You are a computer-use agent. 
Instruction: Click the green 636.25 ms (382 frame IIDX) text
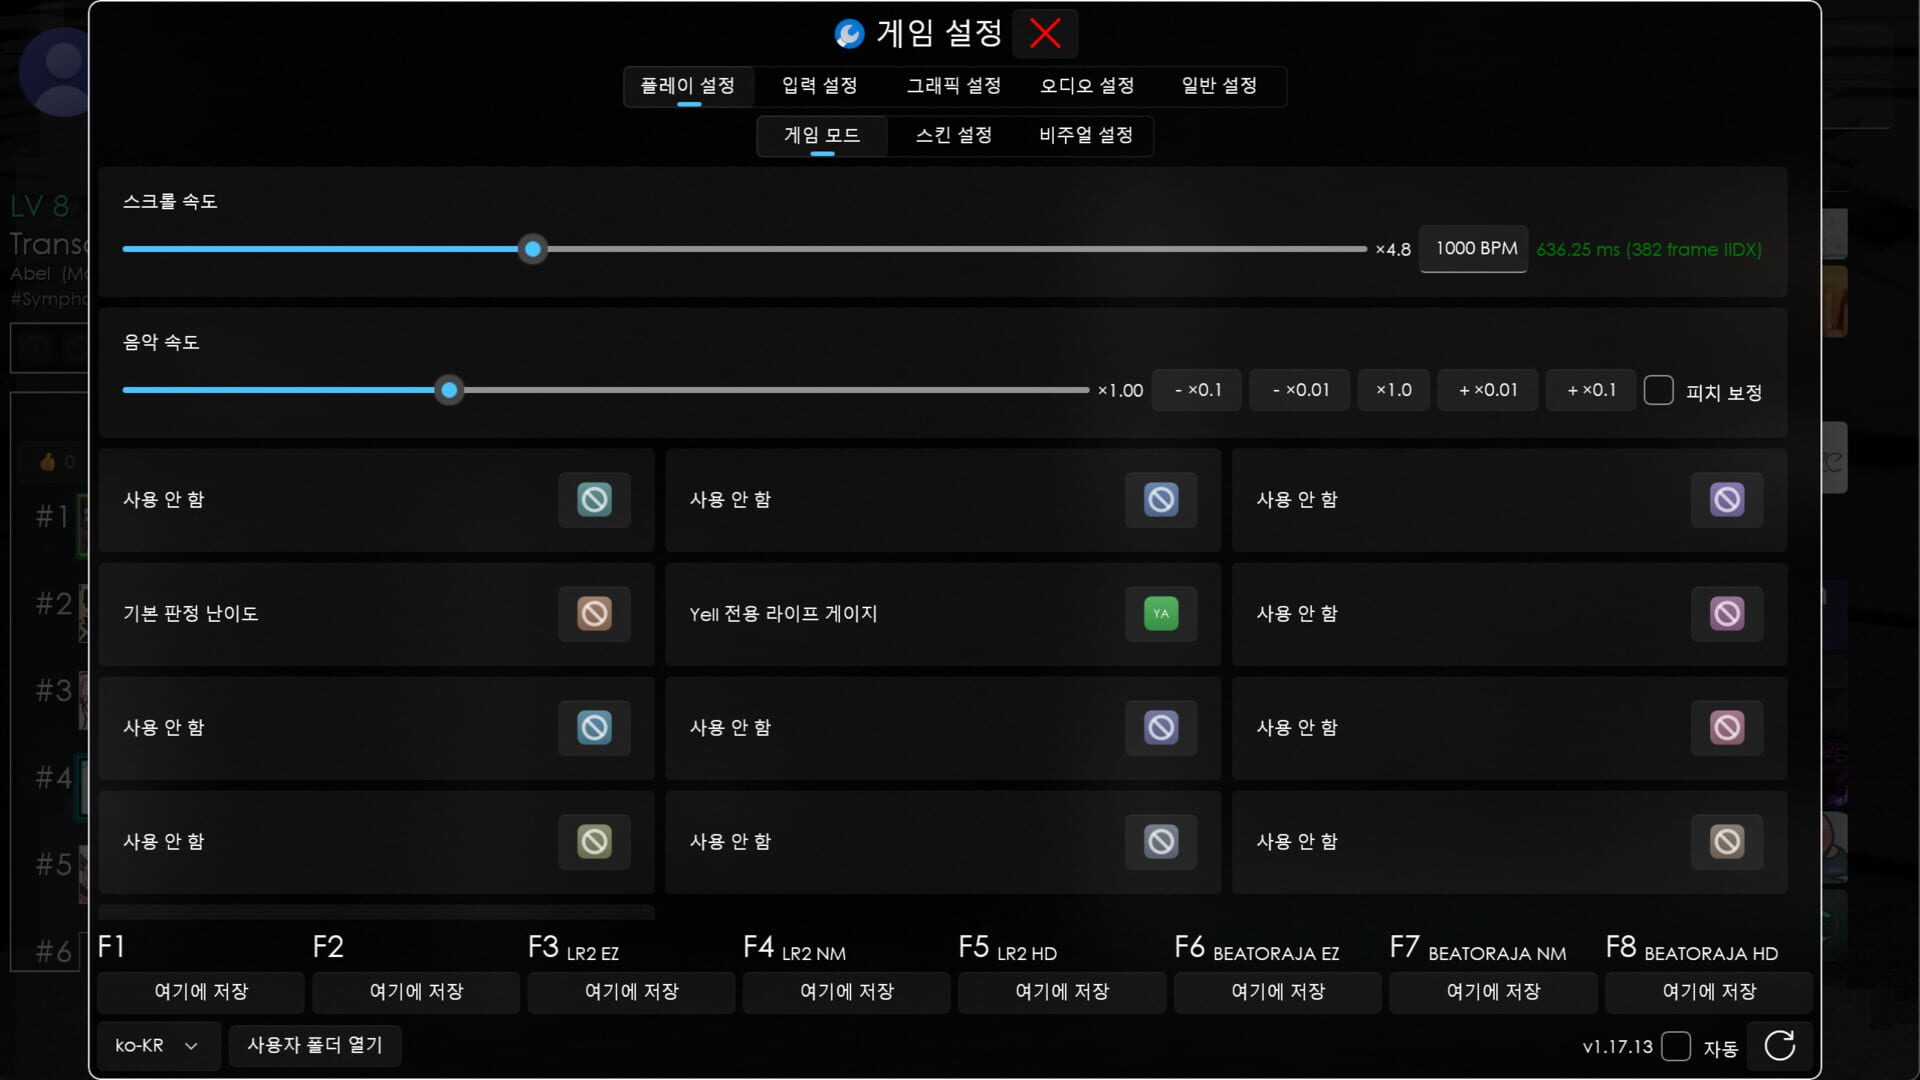1649,250
